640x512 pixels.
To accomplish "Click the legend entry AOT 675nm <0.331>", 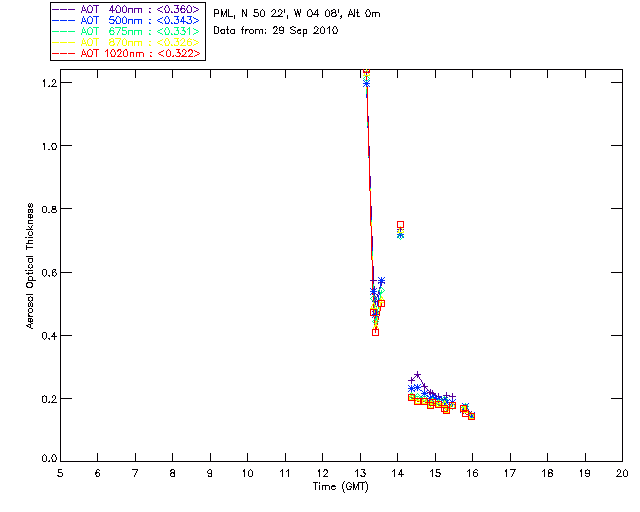I will 128,31.
